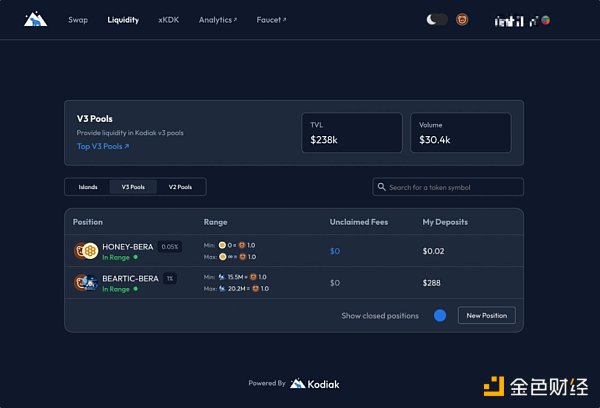The height and width of the screenshot is (408, 600).
Task: Open the connected wallet account menu
Action: [x=515, y=20]
